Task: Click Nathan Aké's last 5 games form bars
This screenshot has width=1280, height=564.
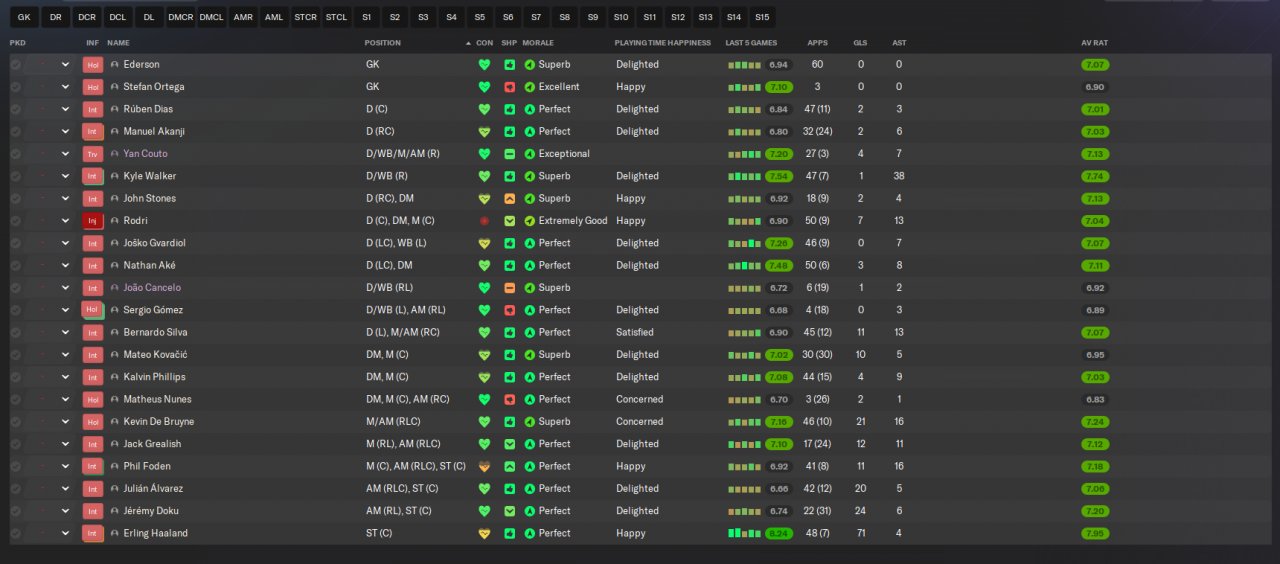Action: [x=744, y=266]
